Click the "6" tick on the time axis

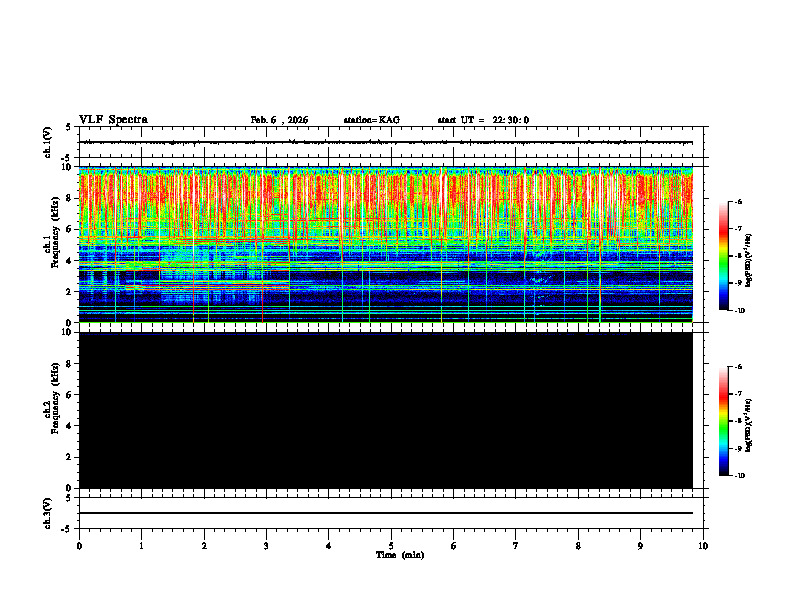point(454,546)
